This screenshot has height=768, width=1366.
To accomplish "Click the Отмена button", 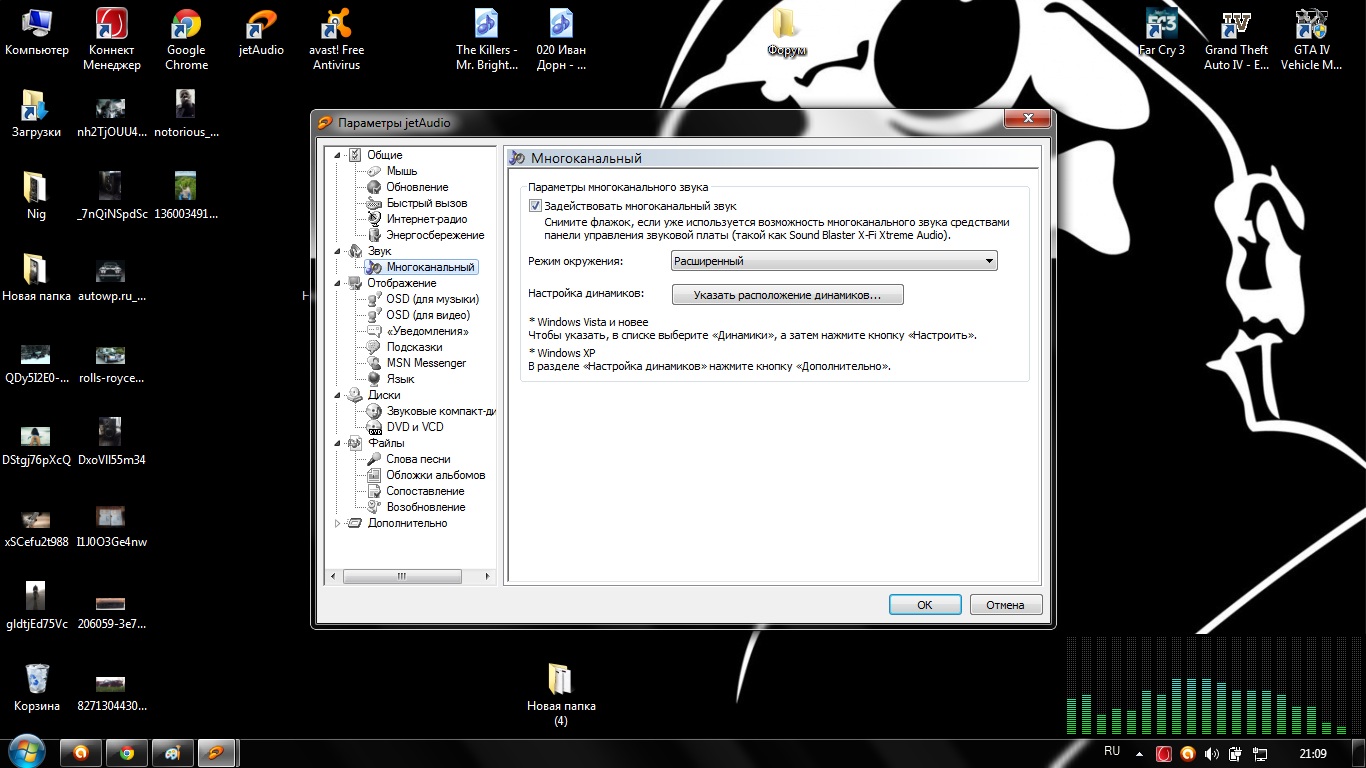I will click(x=1005, y=605).
